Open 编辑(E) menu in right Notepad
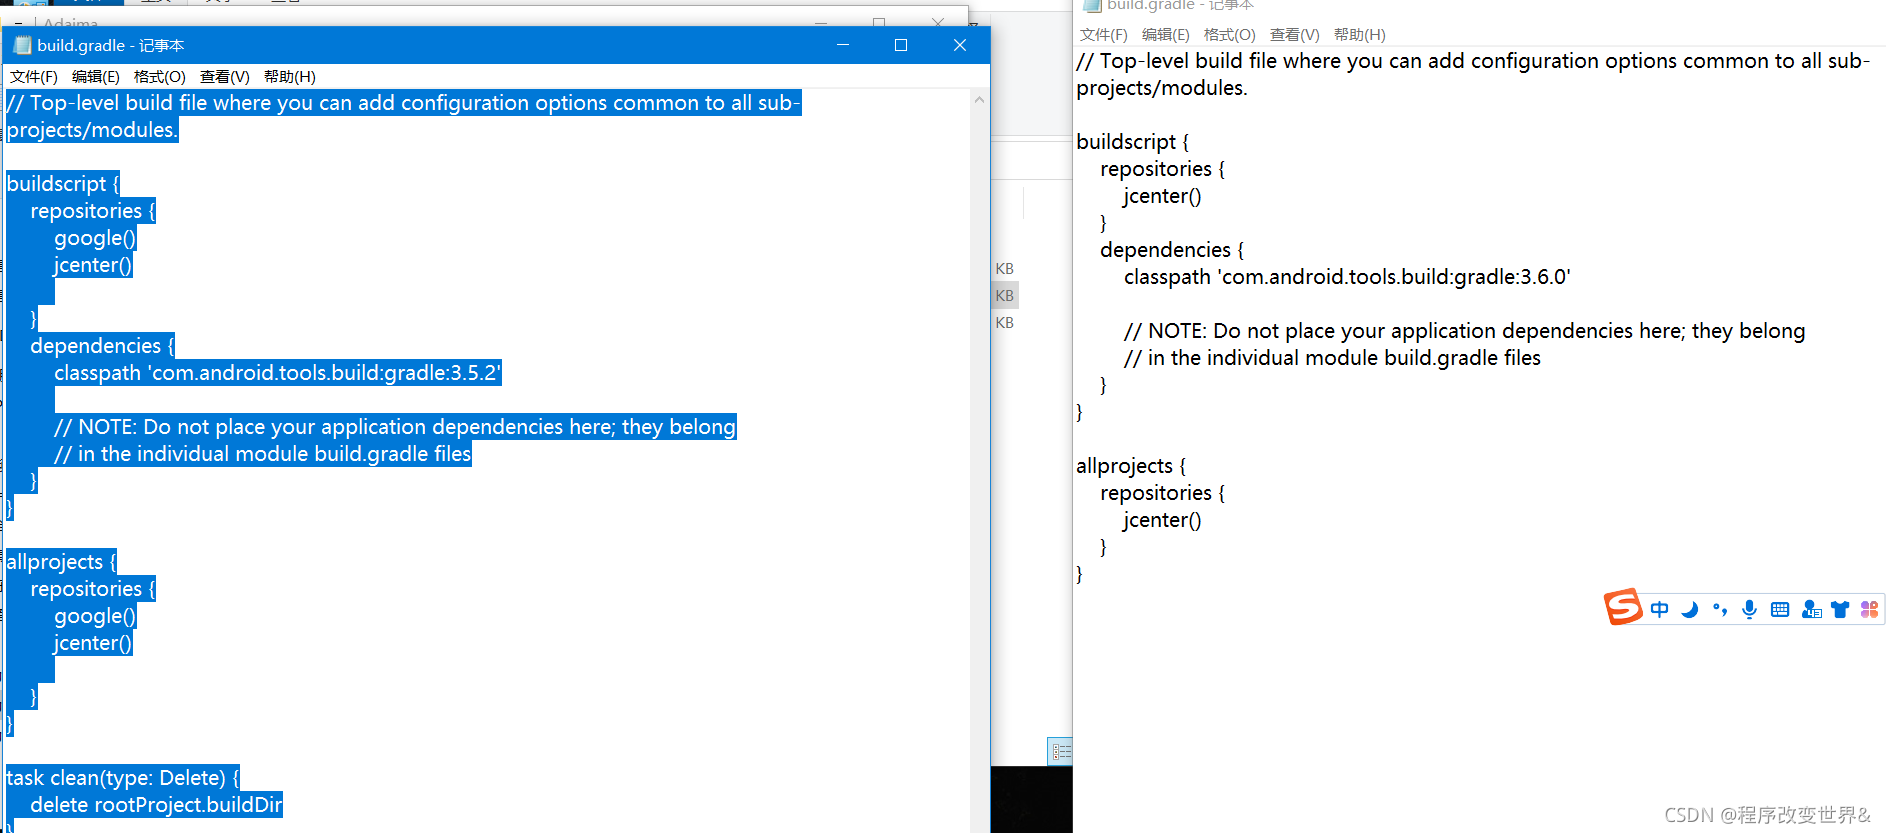1886x833 pixels. [1165, 35]
